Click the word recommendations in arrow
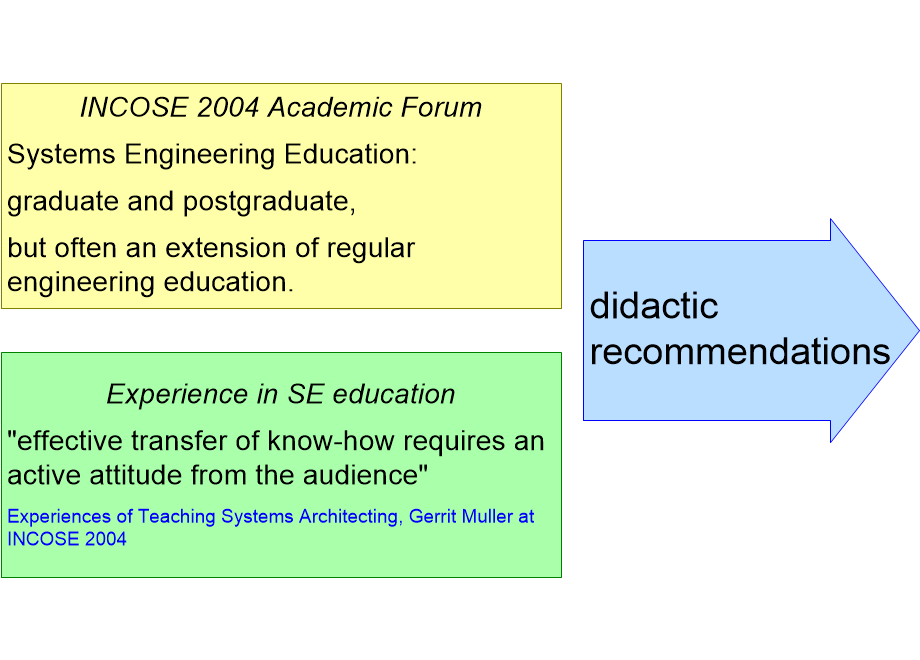 tap(740, 351)
